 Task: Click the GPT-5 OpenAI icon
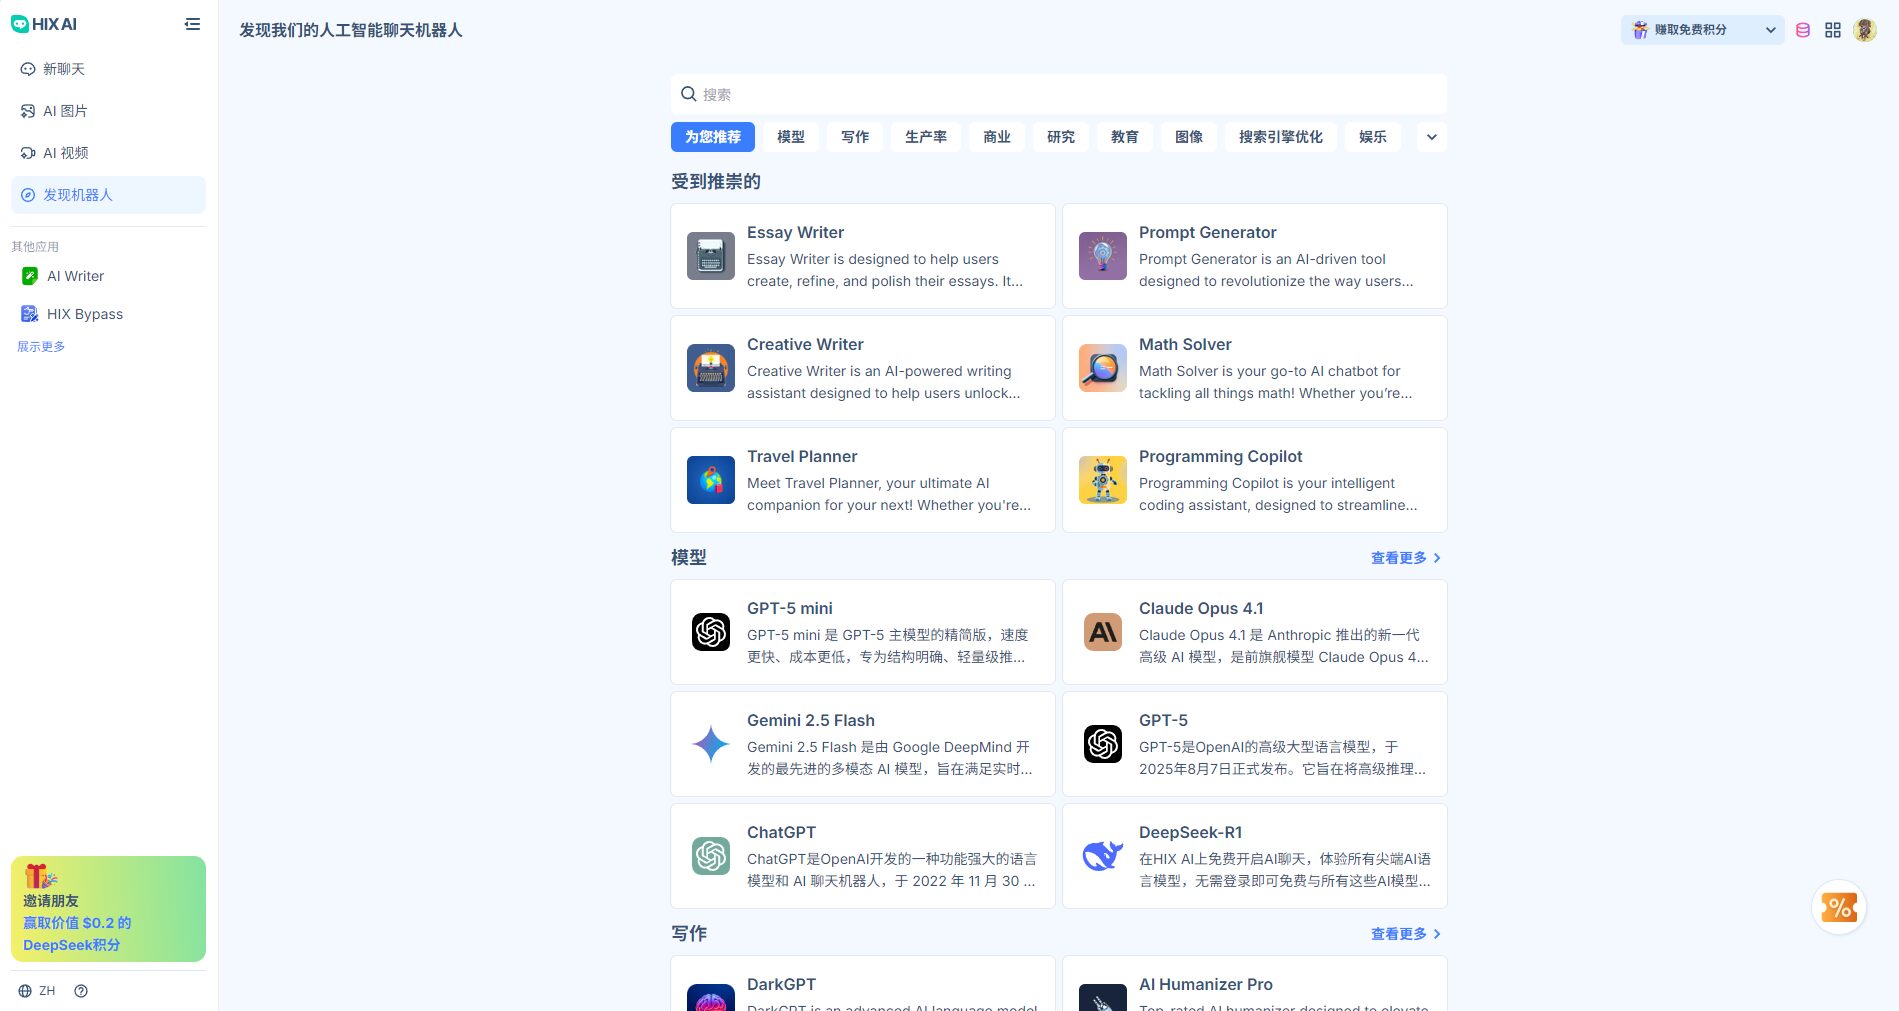pos(1103,744)
